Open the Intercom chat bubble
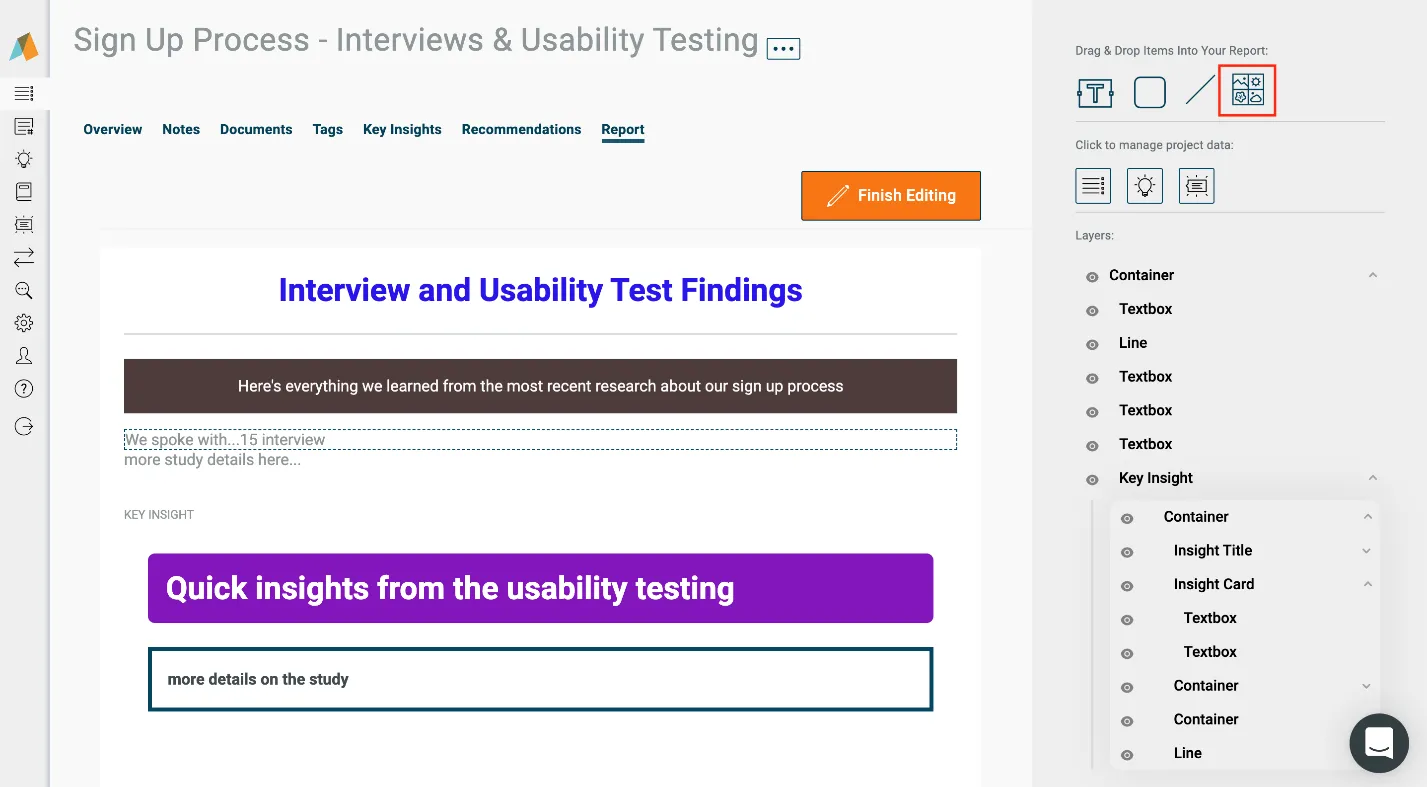The width and height of the screenshot is (1427, 787). (1379, 743)
